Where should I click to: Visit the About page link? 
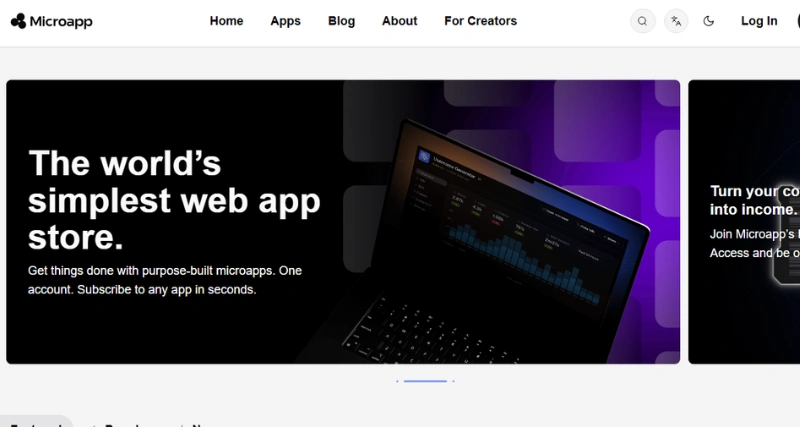[399, 21]
